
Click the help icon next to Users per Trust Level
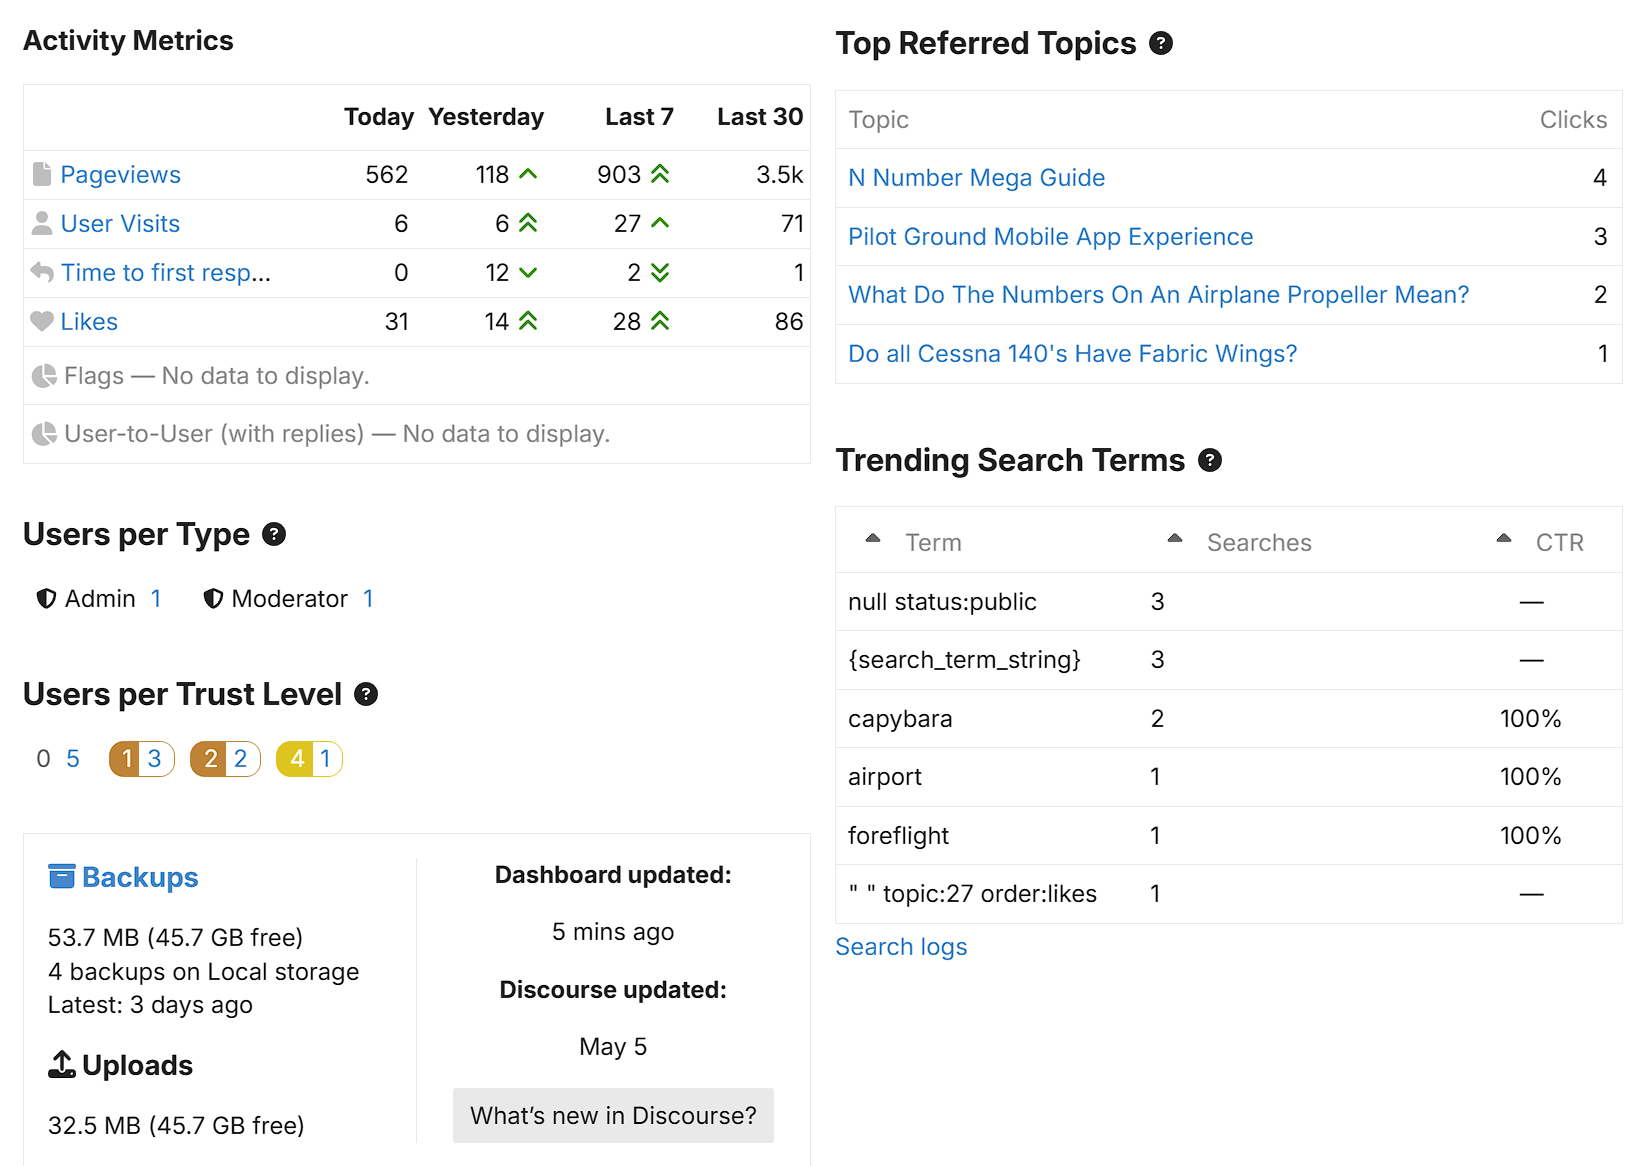click(366, 694)
